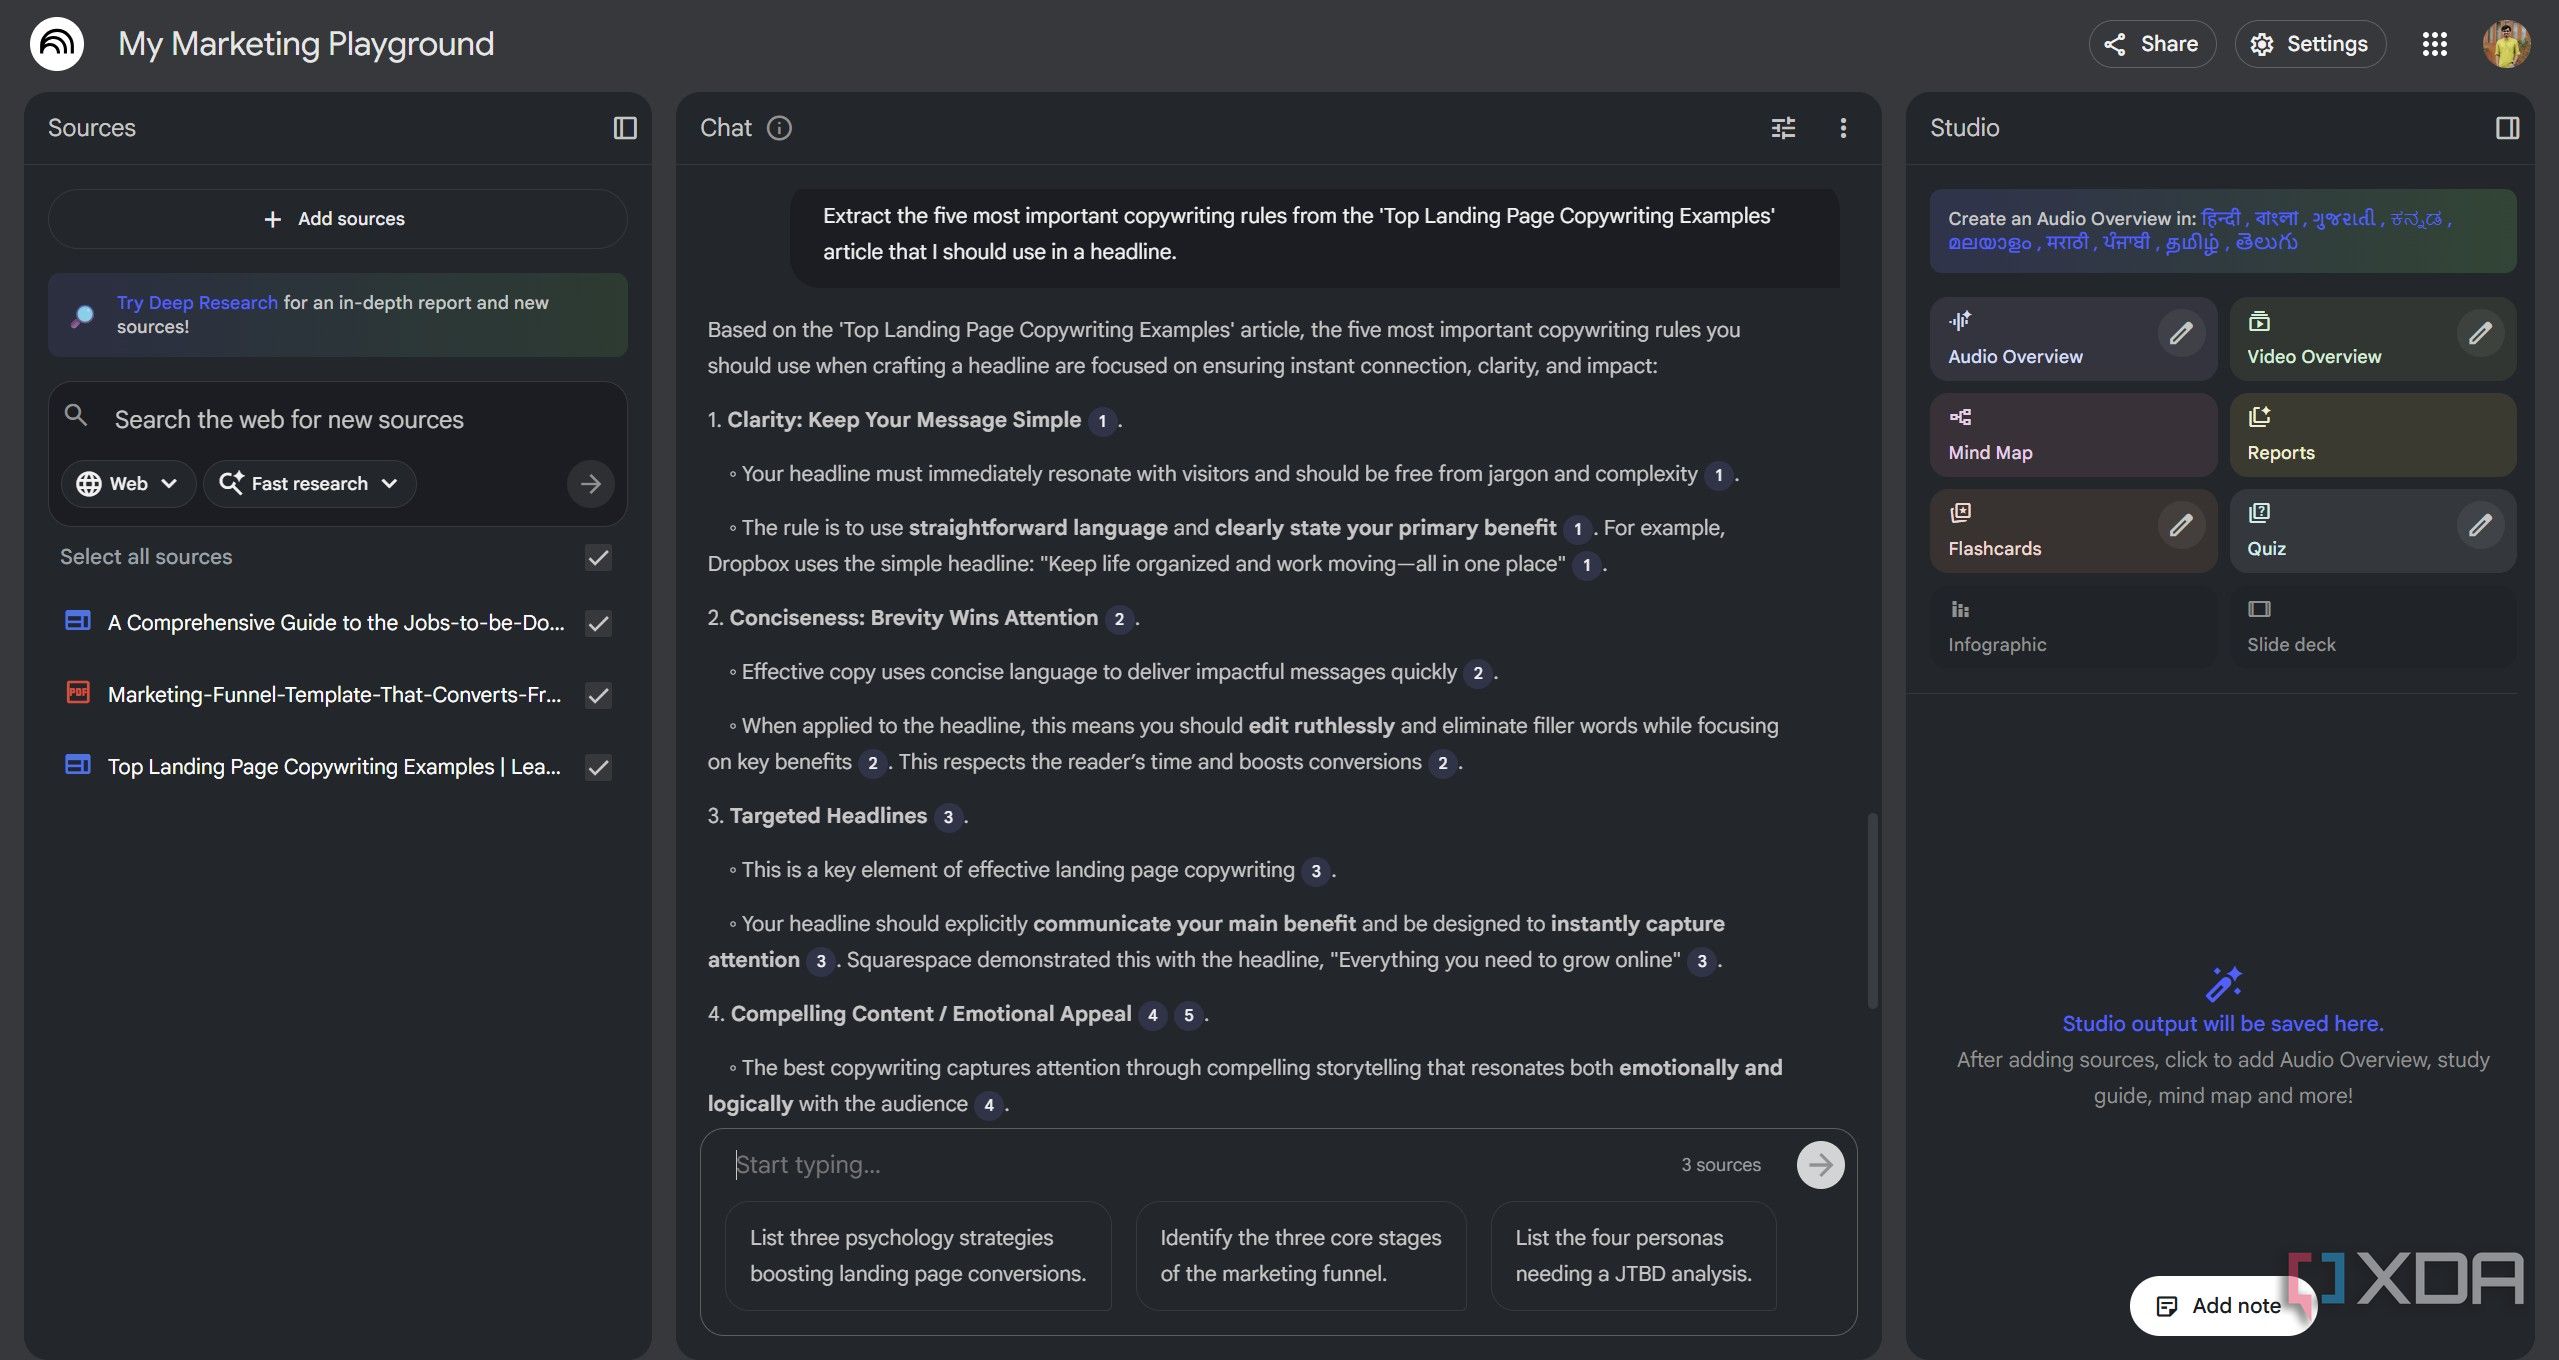Customize Quiz with pencil icon
2559x1360 pixels.
click(x=2480, y=525)
